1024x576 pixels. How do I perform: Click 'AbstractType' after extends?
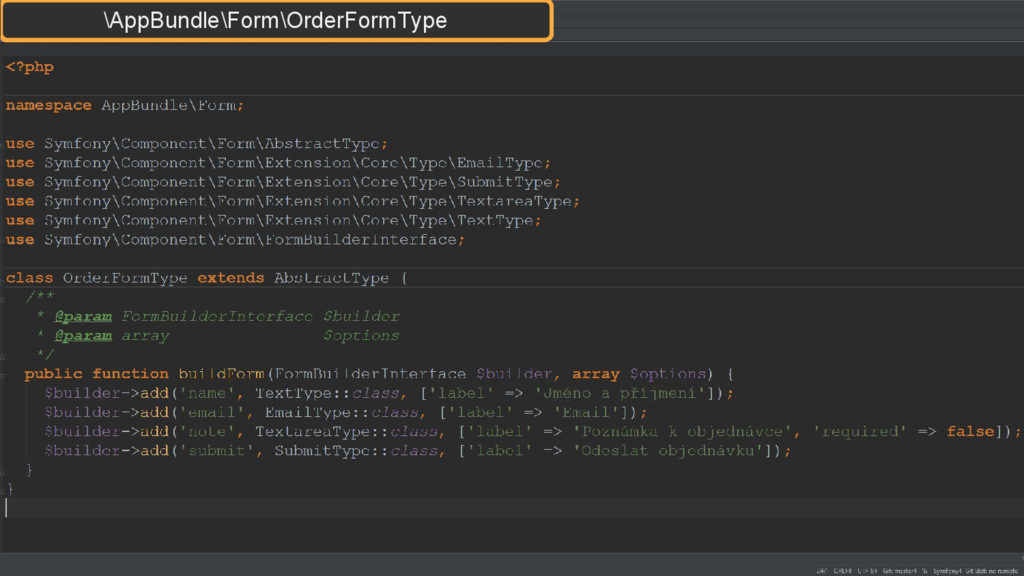coord(331,278)
